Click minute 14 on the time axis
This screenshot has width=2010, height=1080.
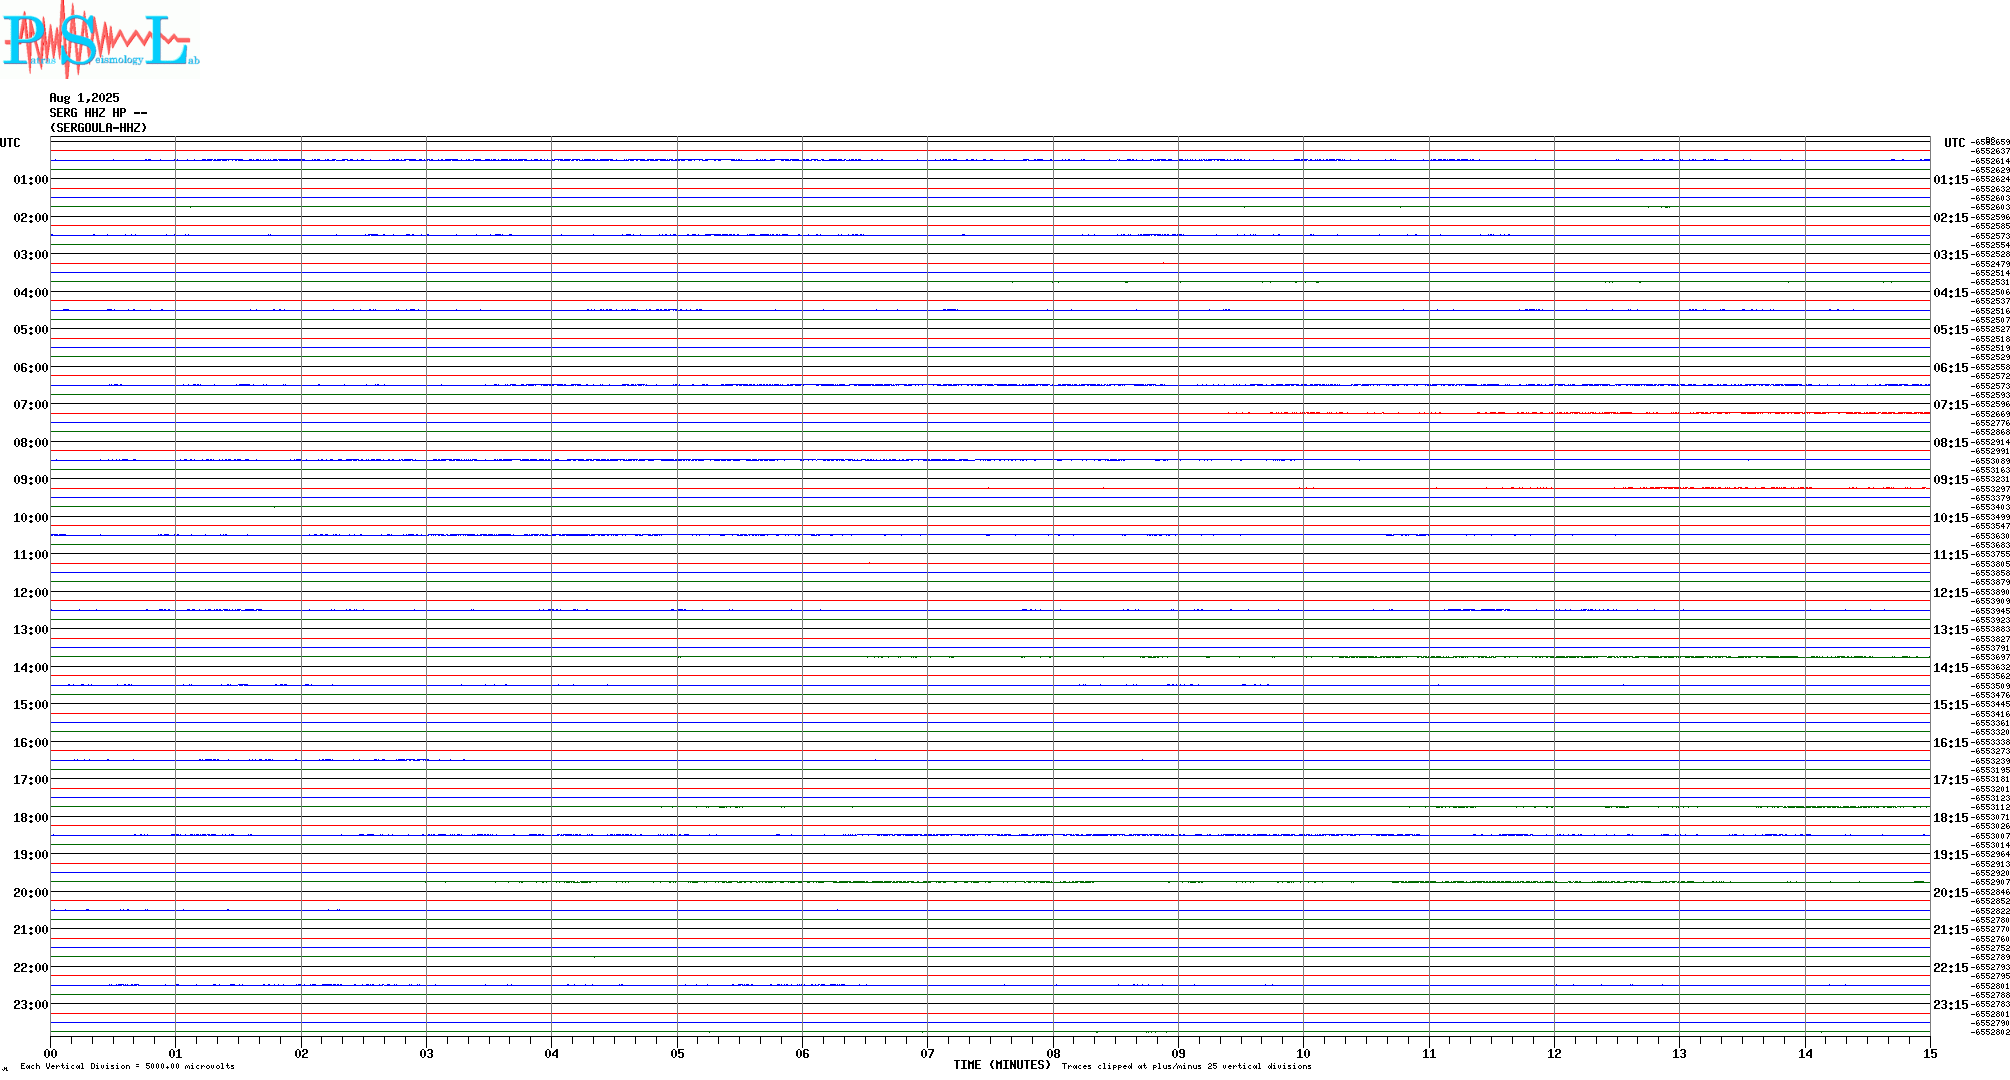tap(1805, 1053)
